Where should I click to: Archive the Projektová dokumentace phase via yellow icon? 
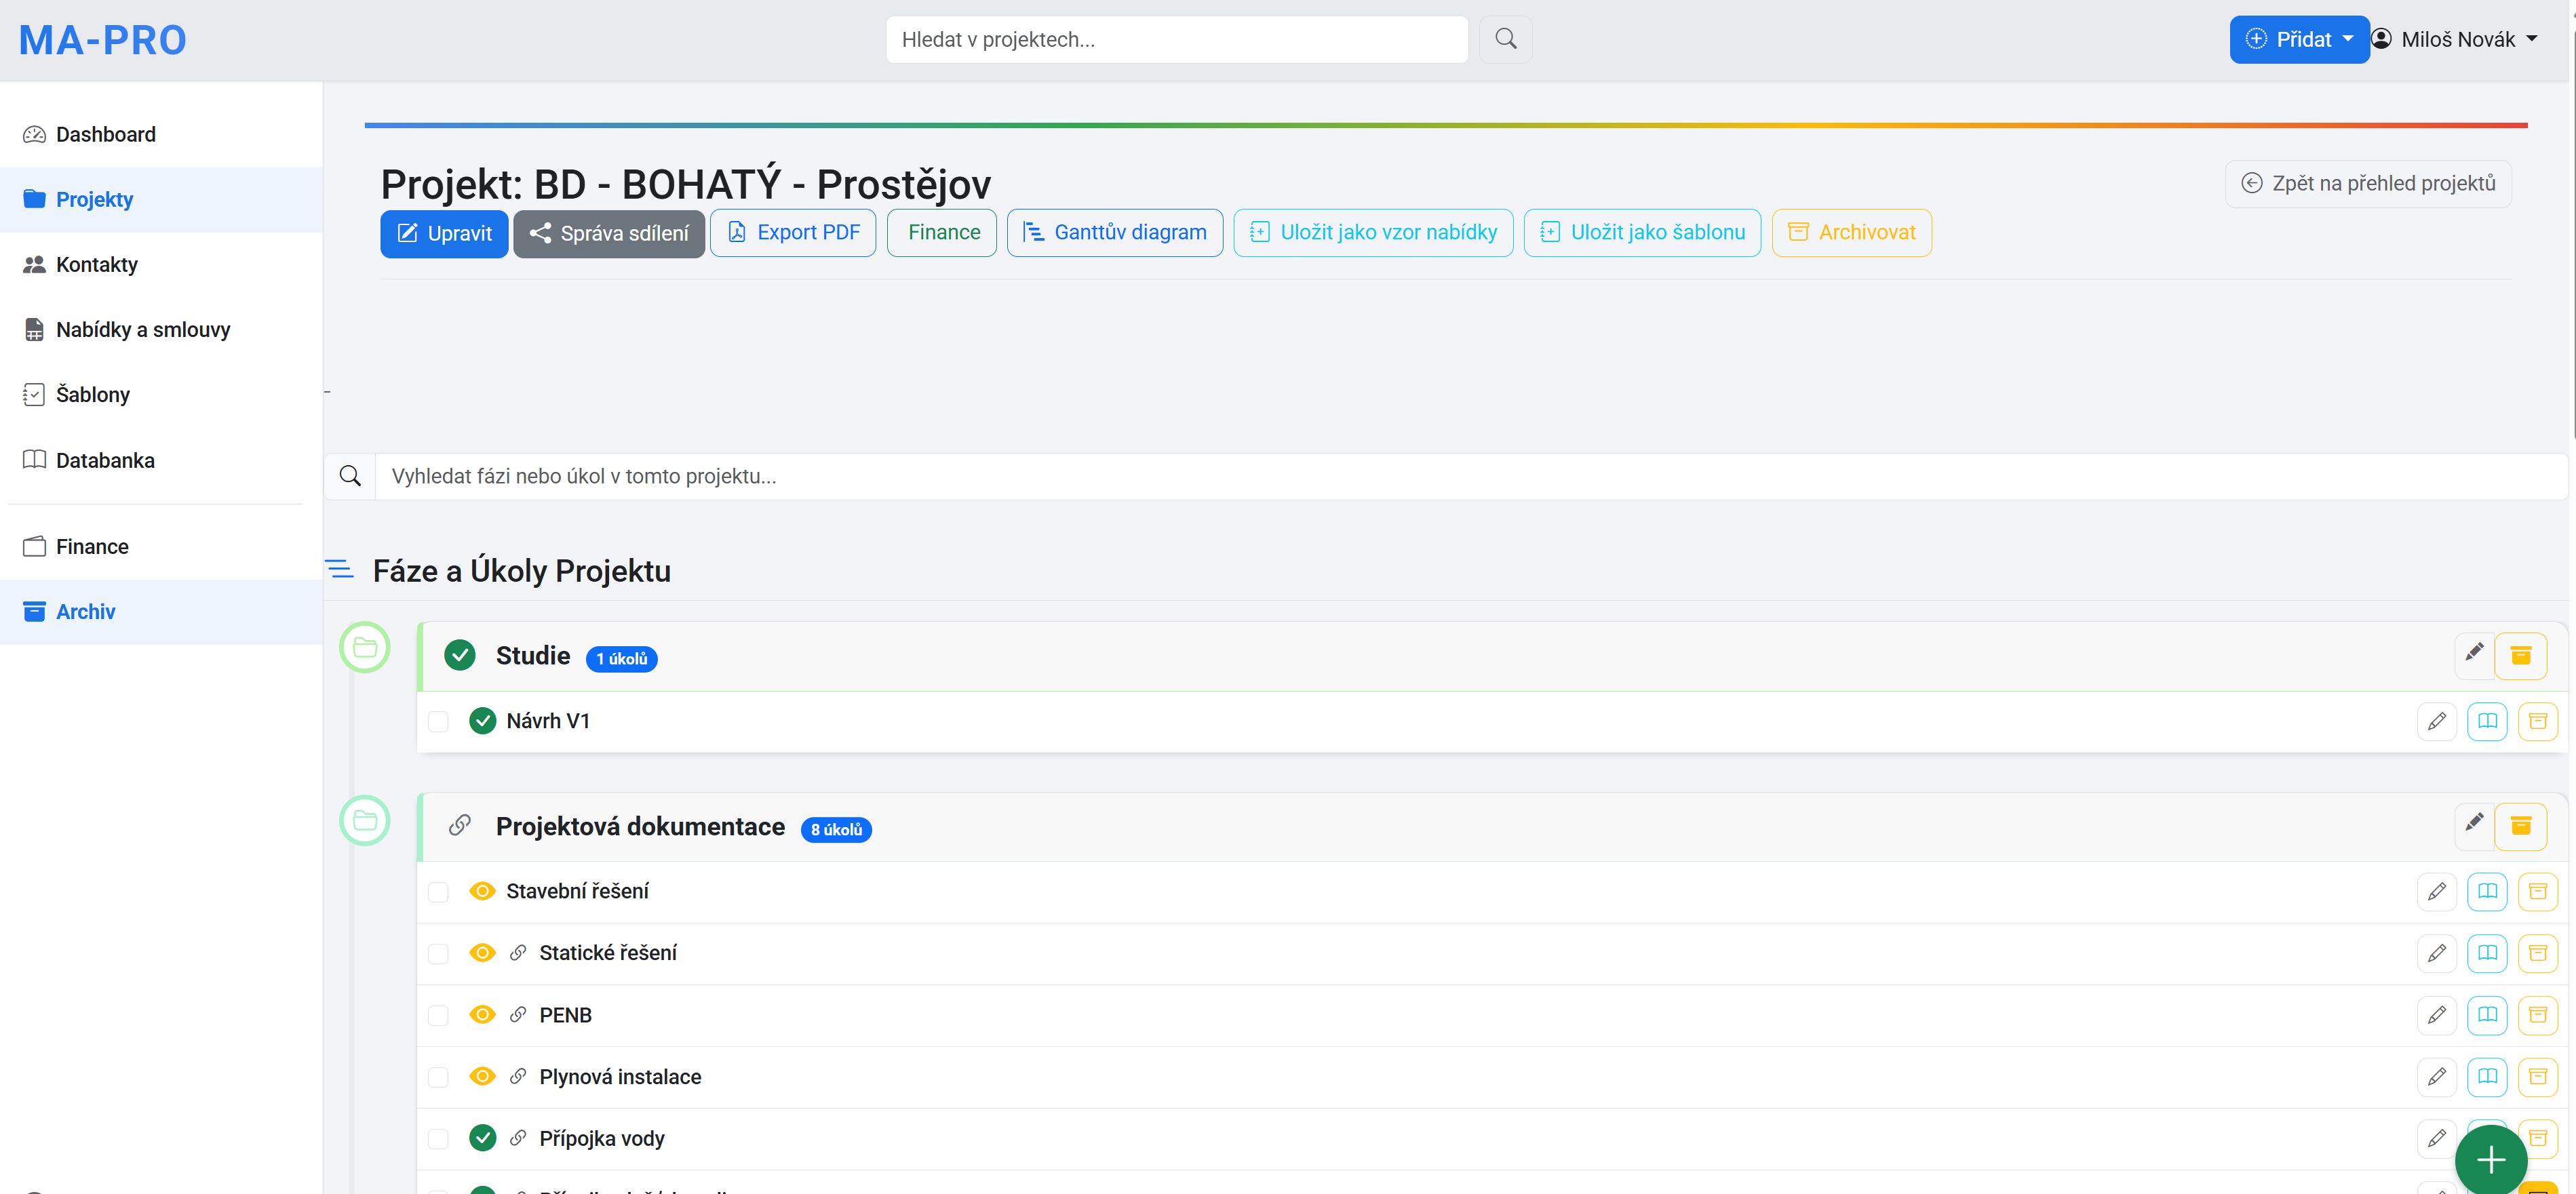(2520, 826)
